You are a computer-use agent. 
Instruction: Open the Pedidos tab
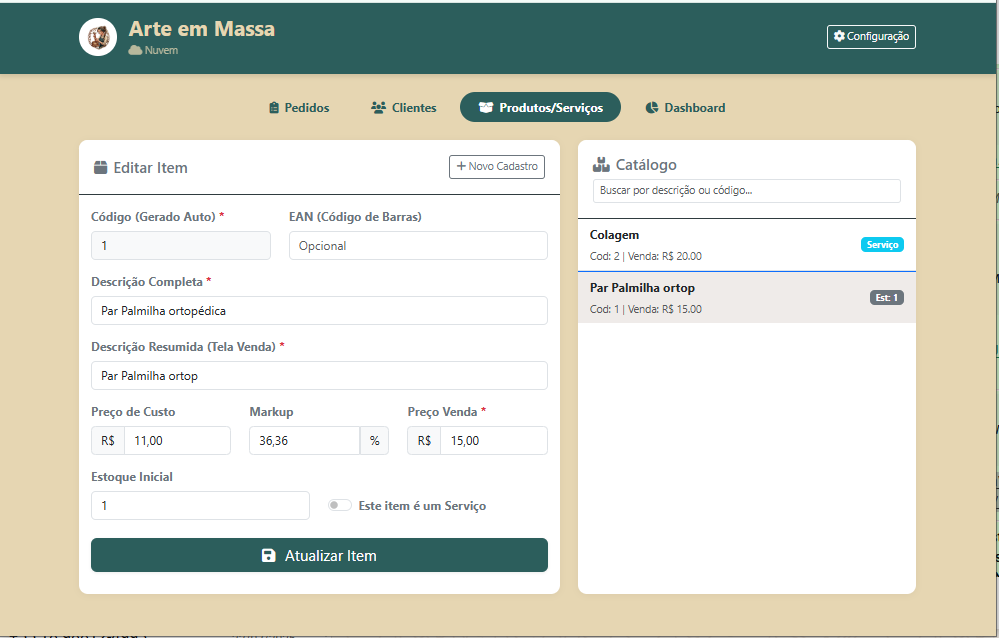click(299, 108)
